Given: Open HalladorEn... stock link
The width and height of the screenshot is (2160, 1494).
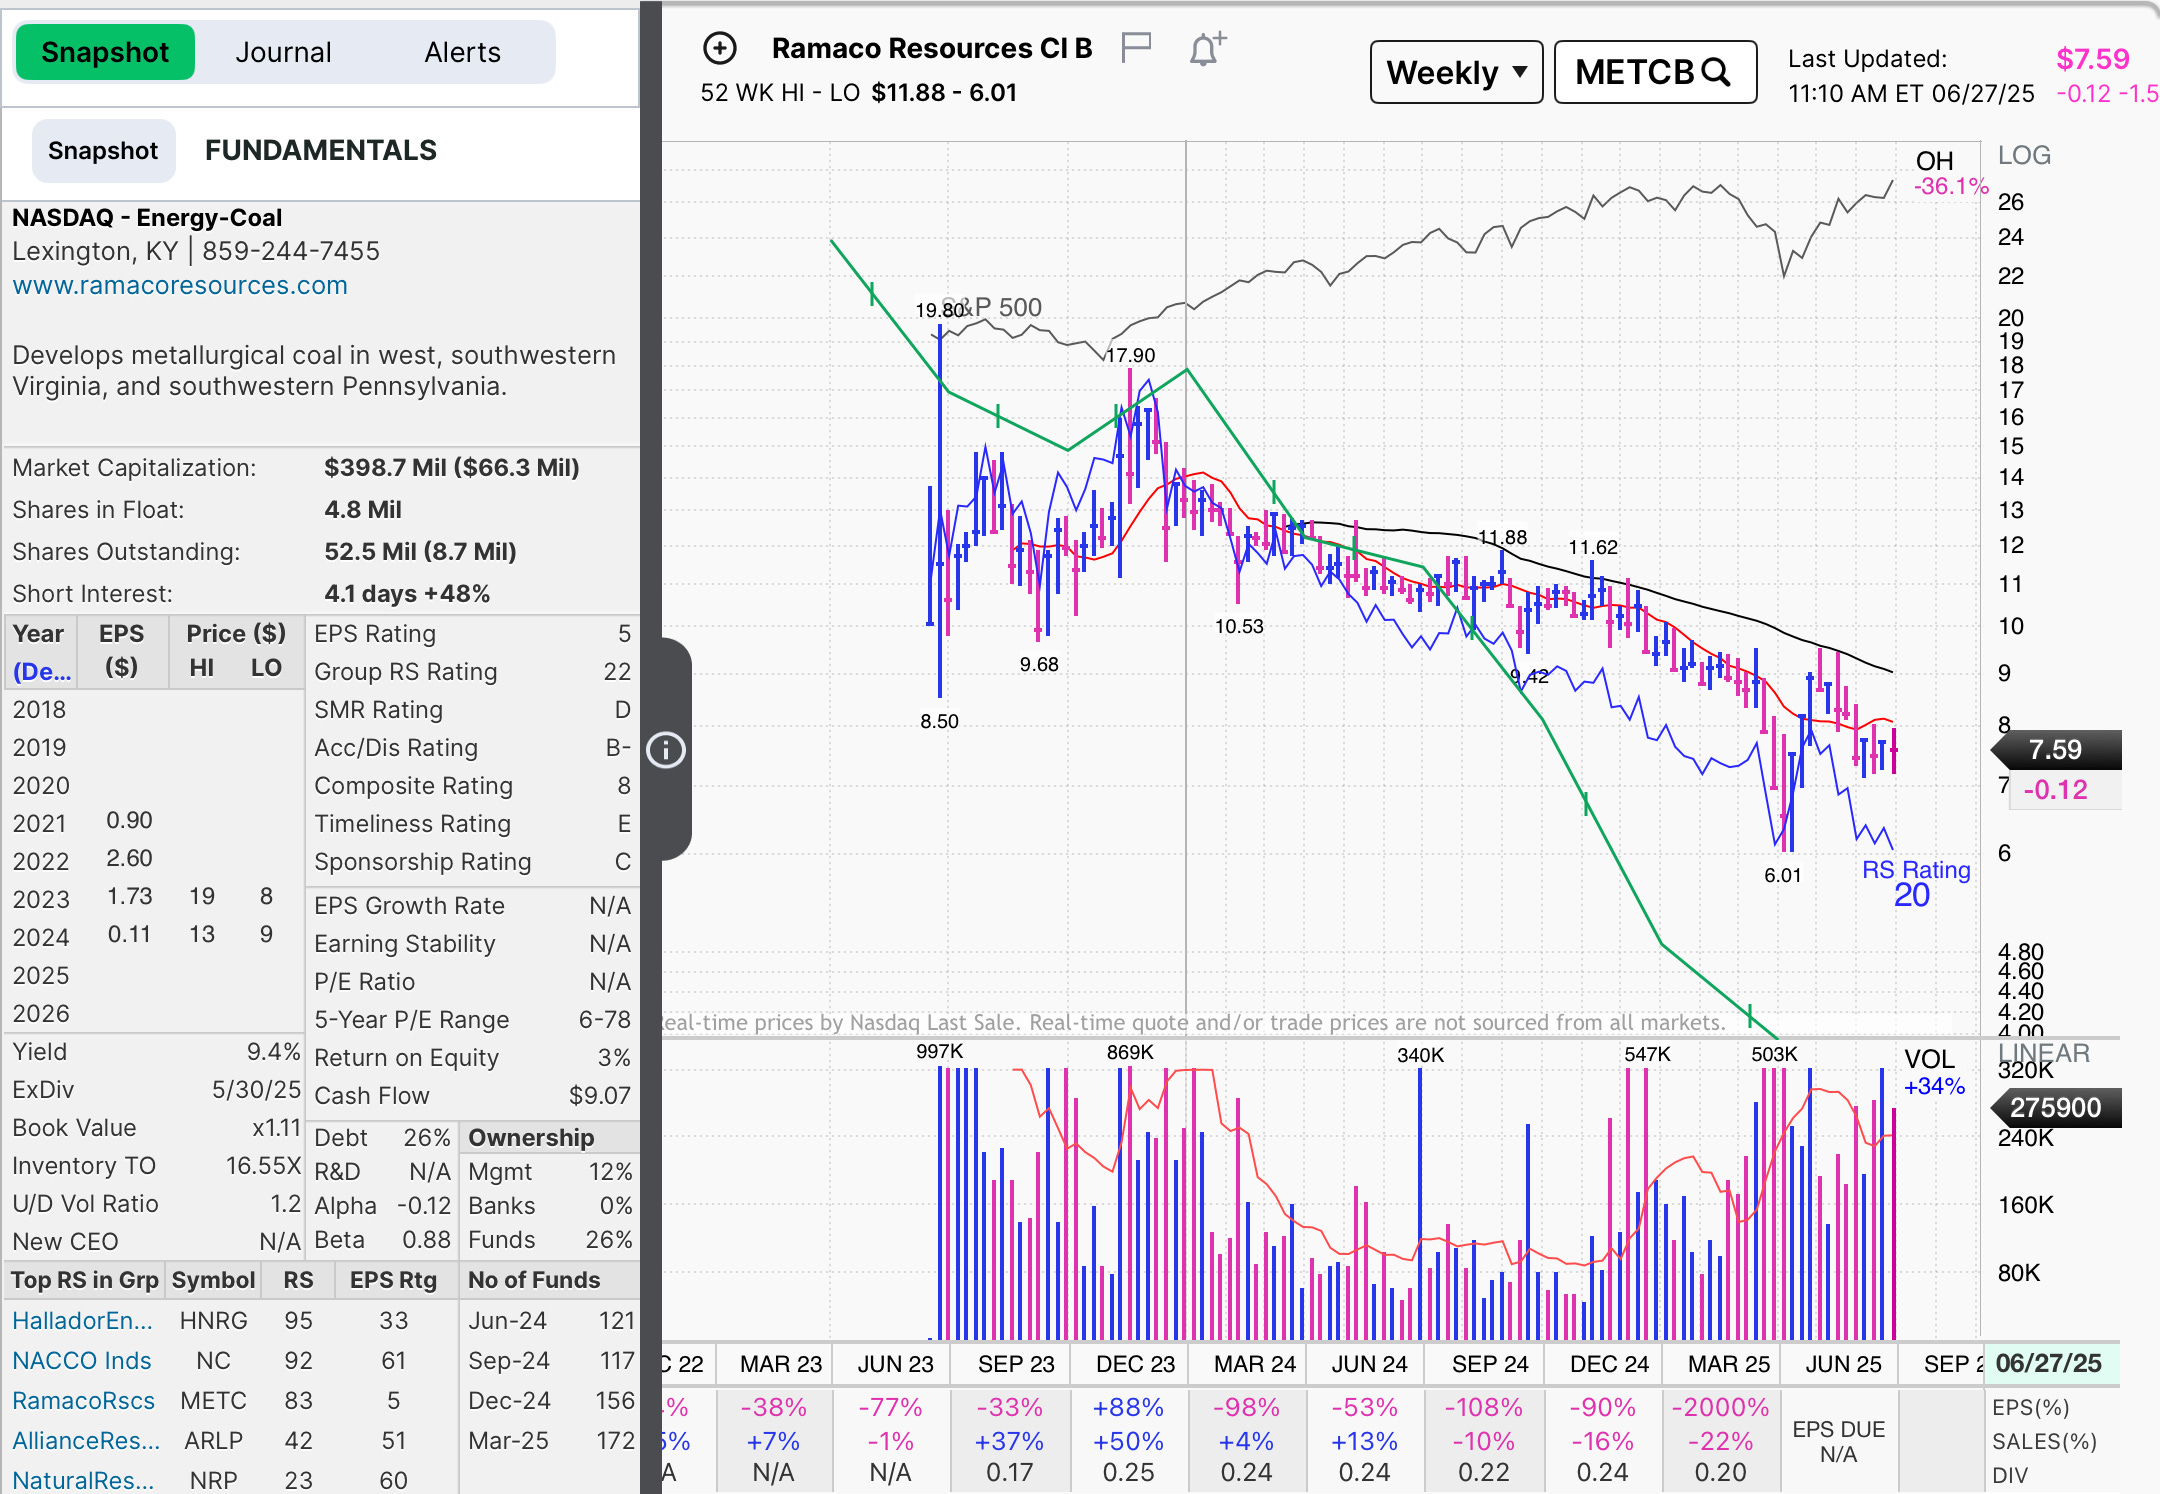Looking at the screenshot, I should (82, 1321).
